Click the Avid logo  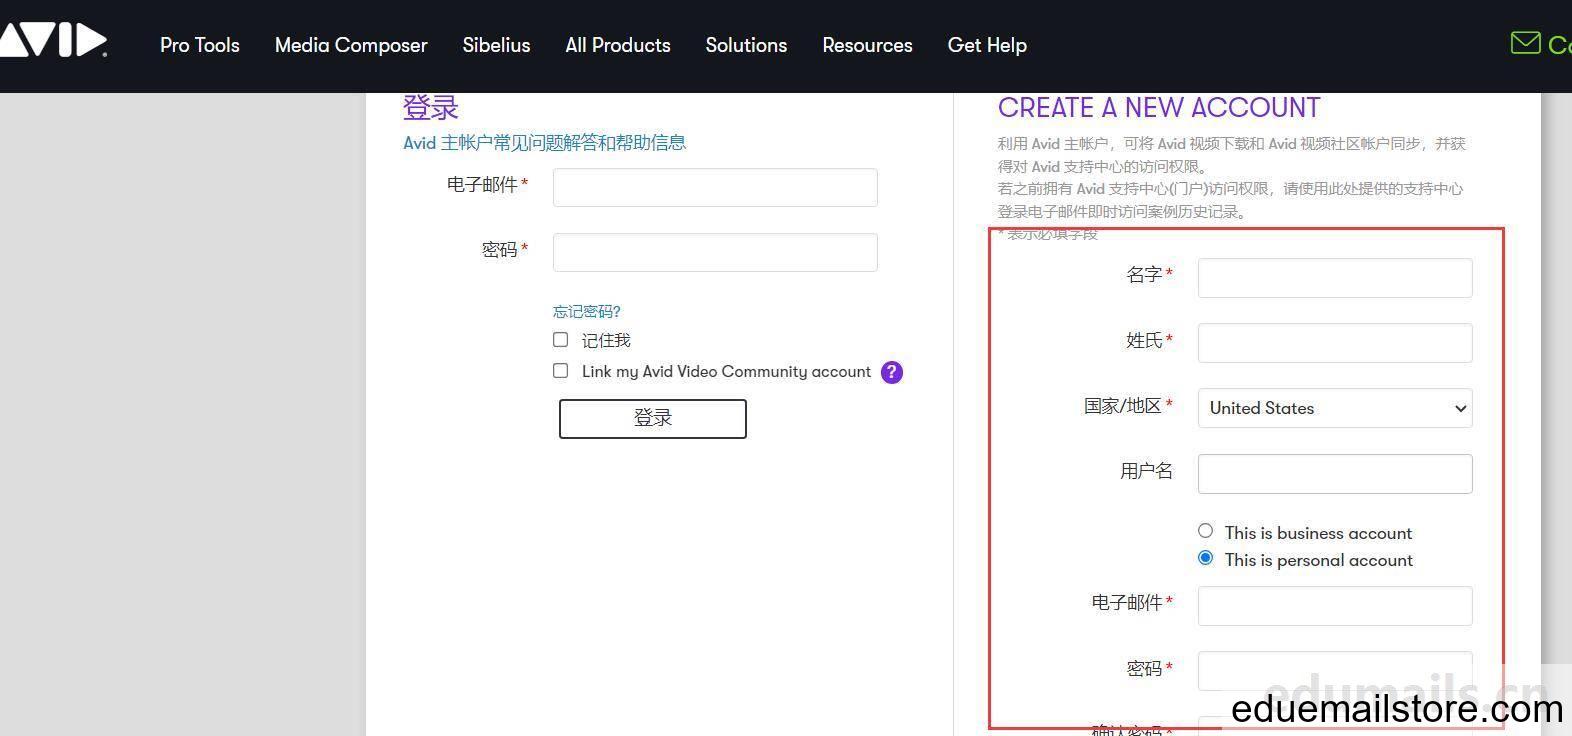point(52,41)
